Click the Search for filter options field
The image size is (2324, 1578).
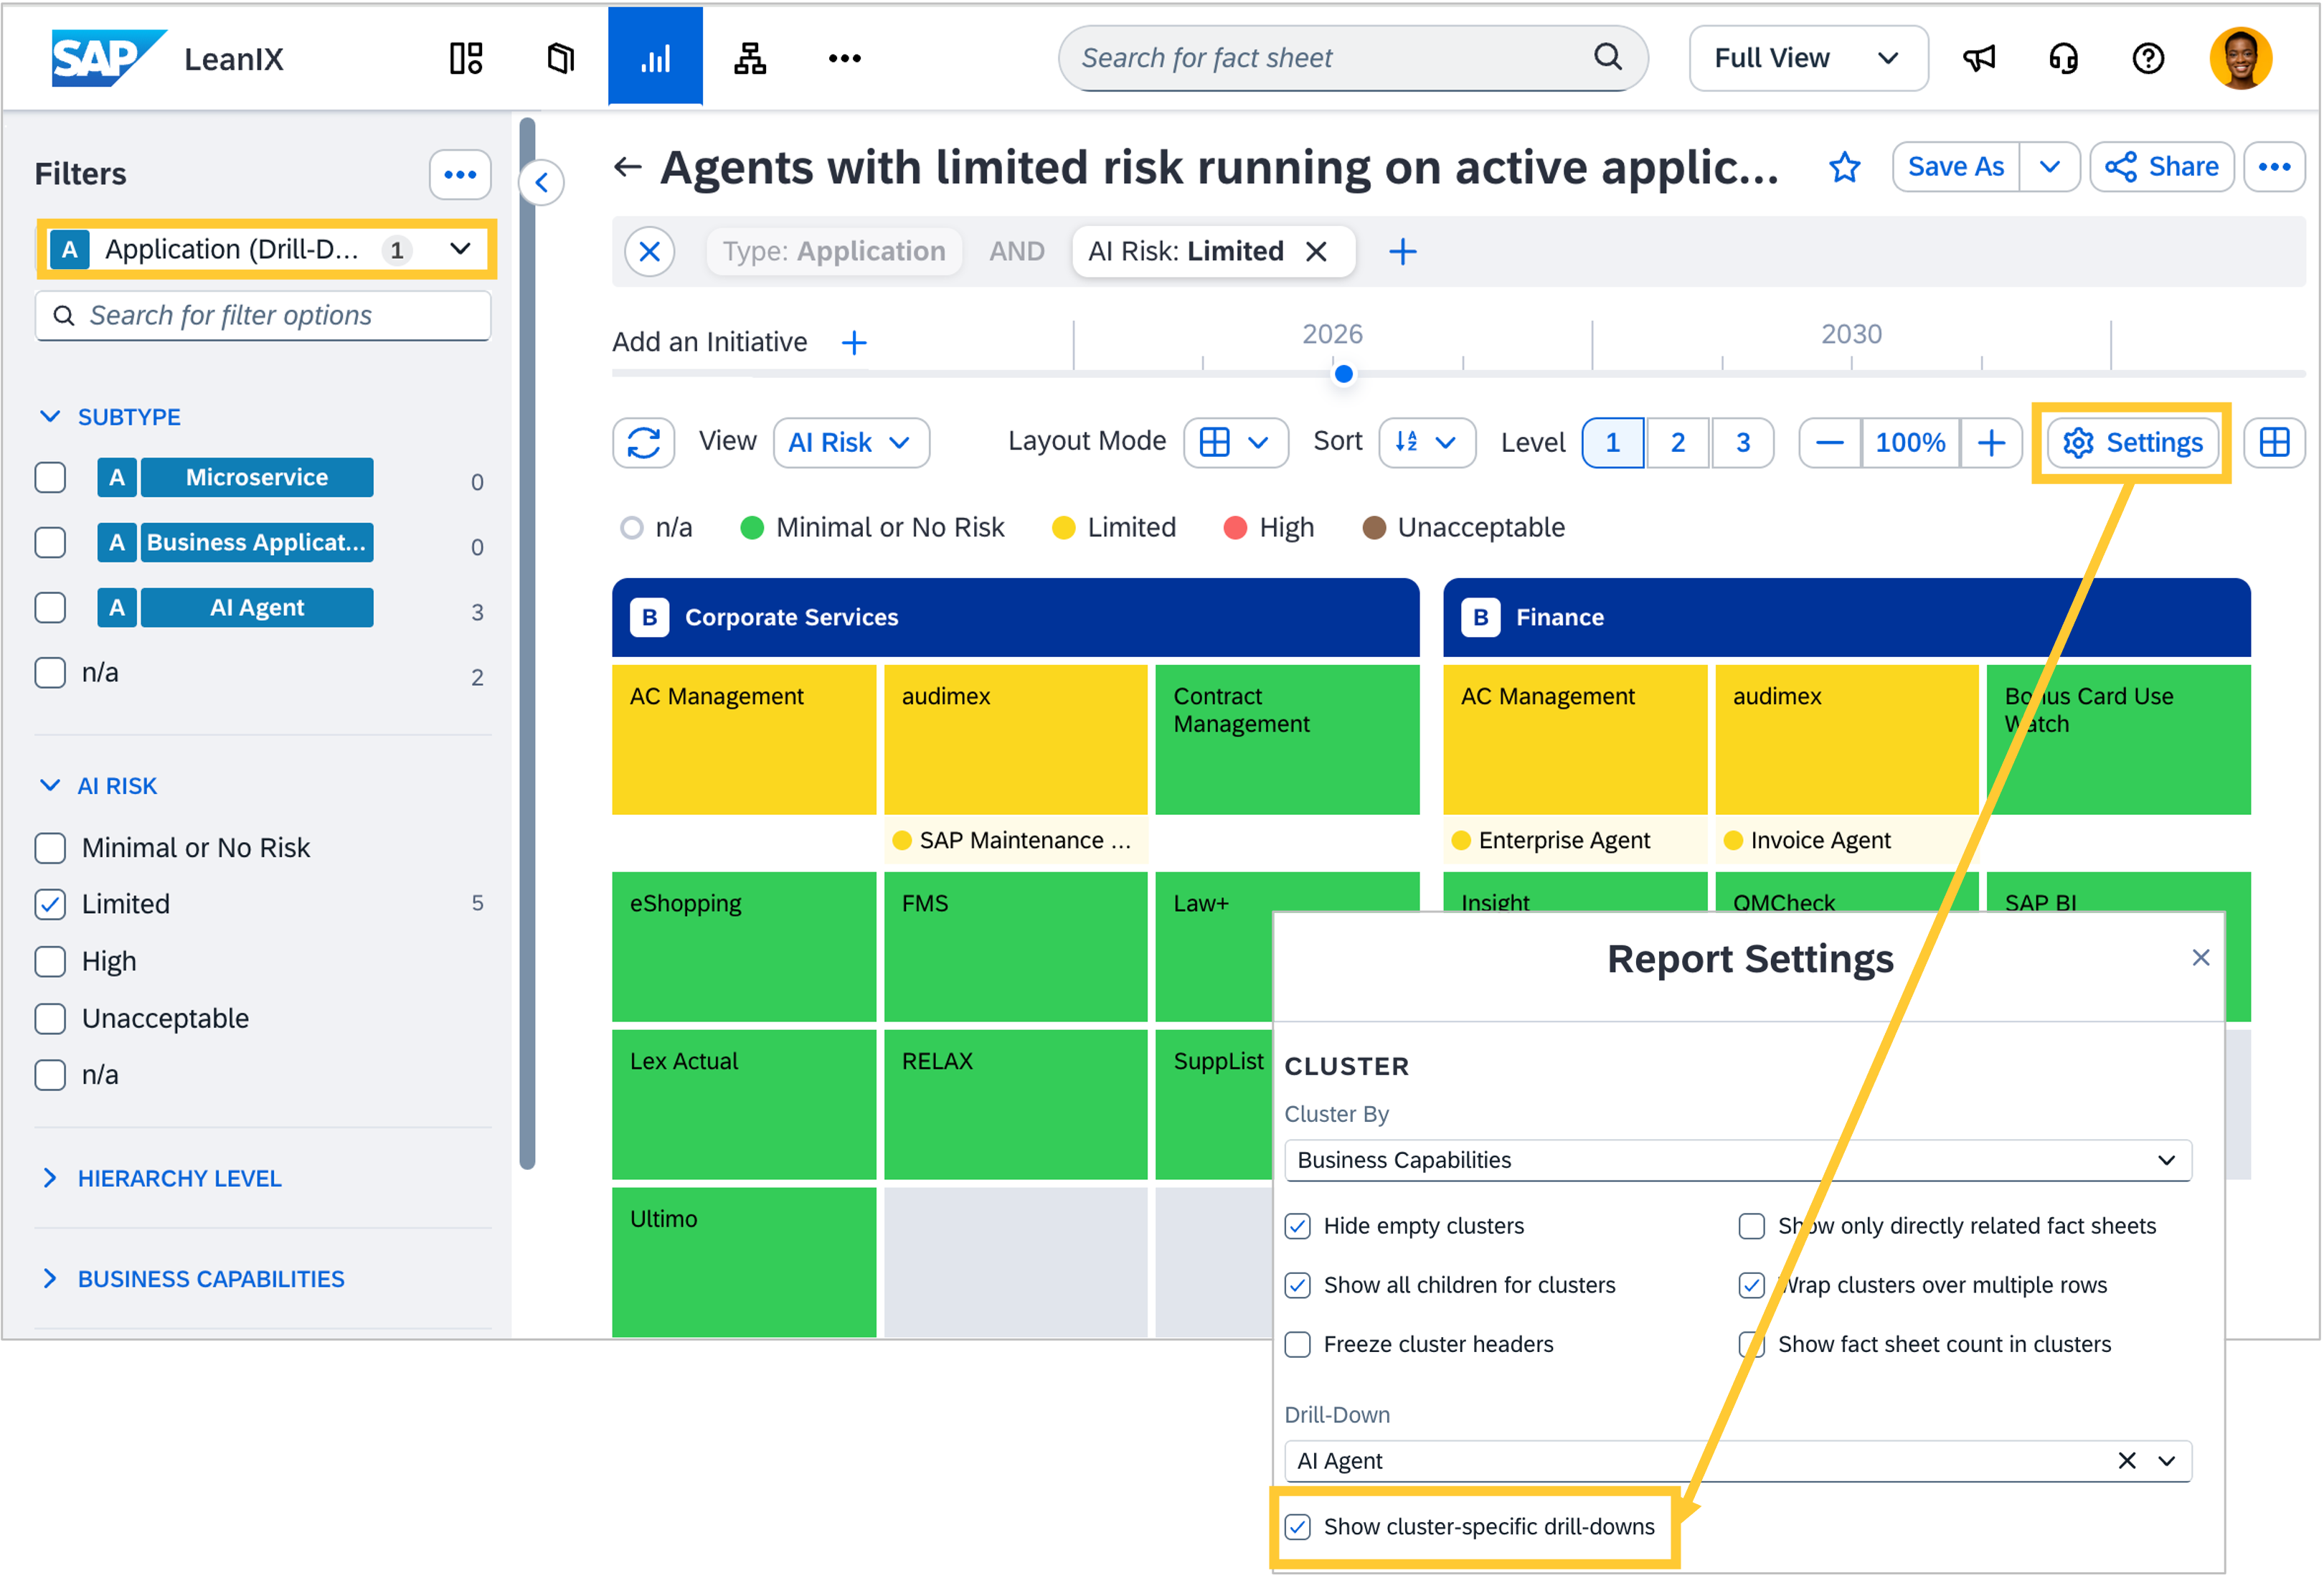coord(263,316)
